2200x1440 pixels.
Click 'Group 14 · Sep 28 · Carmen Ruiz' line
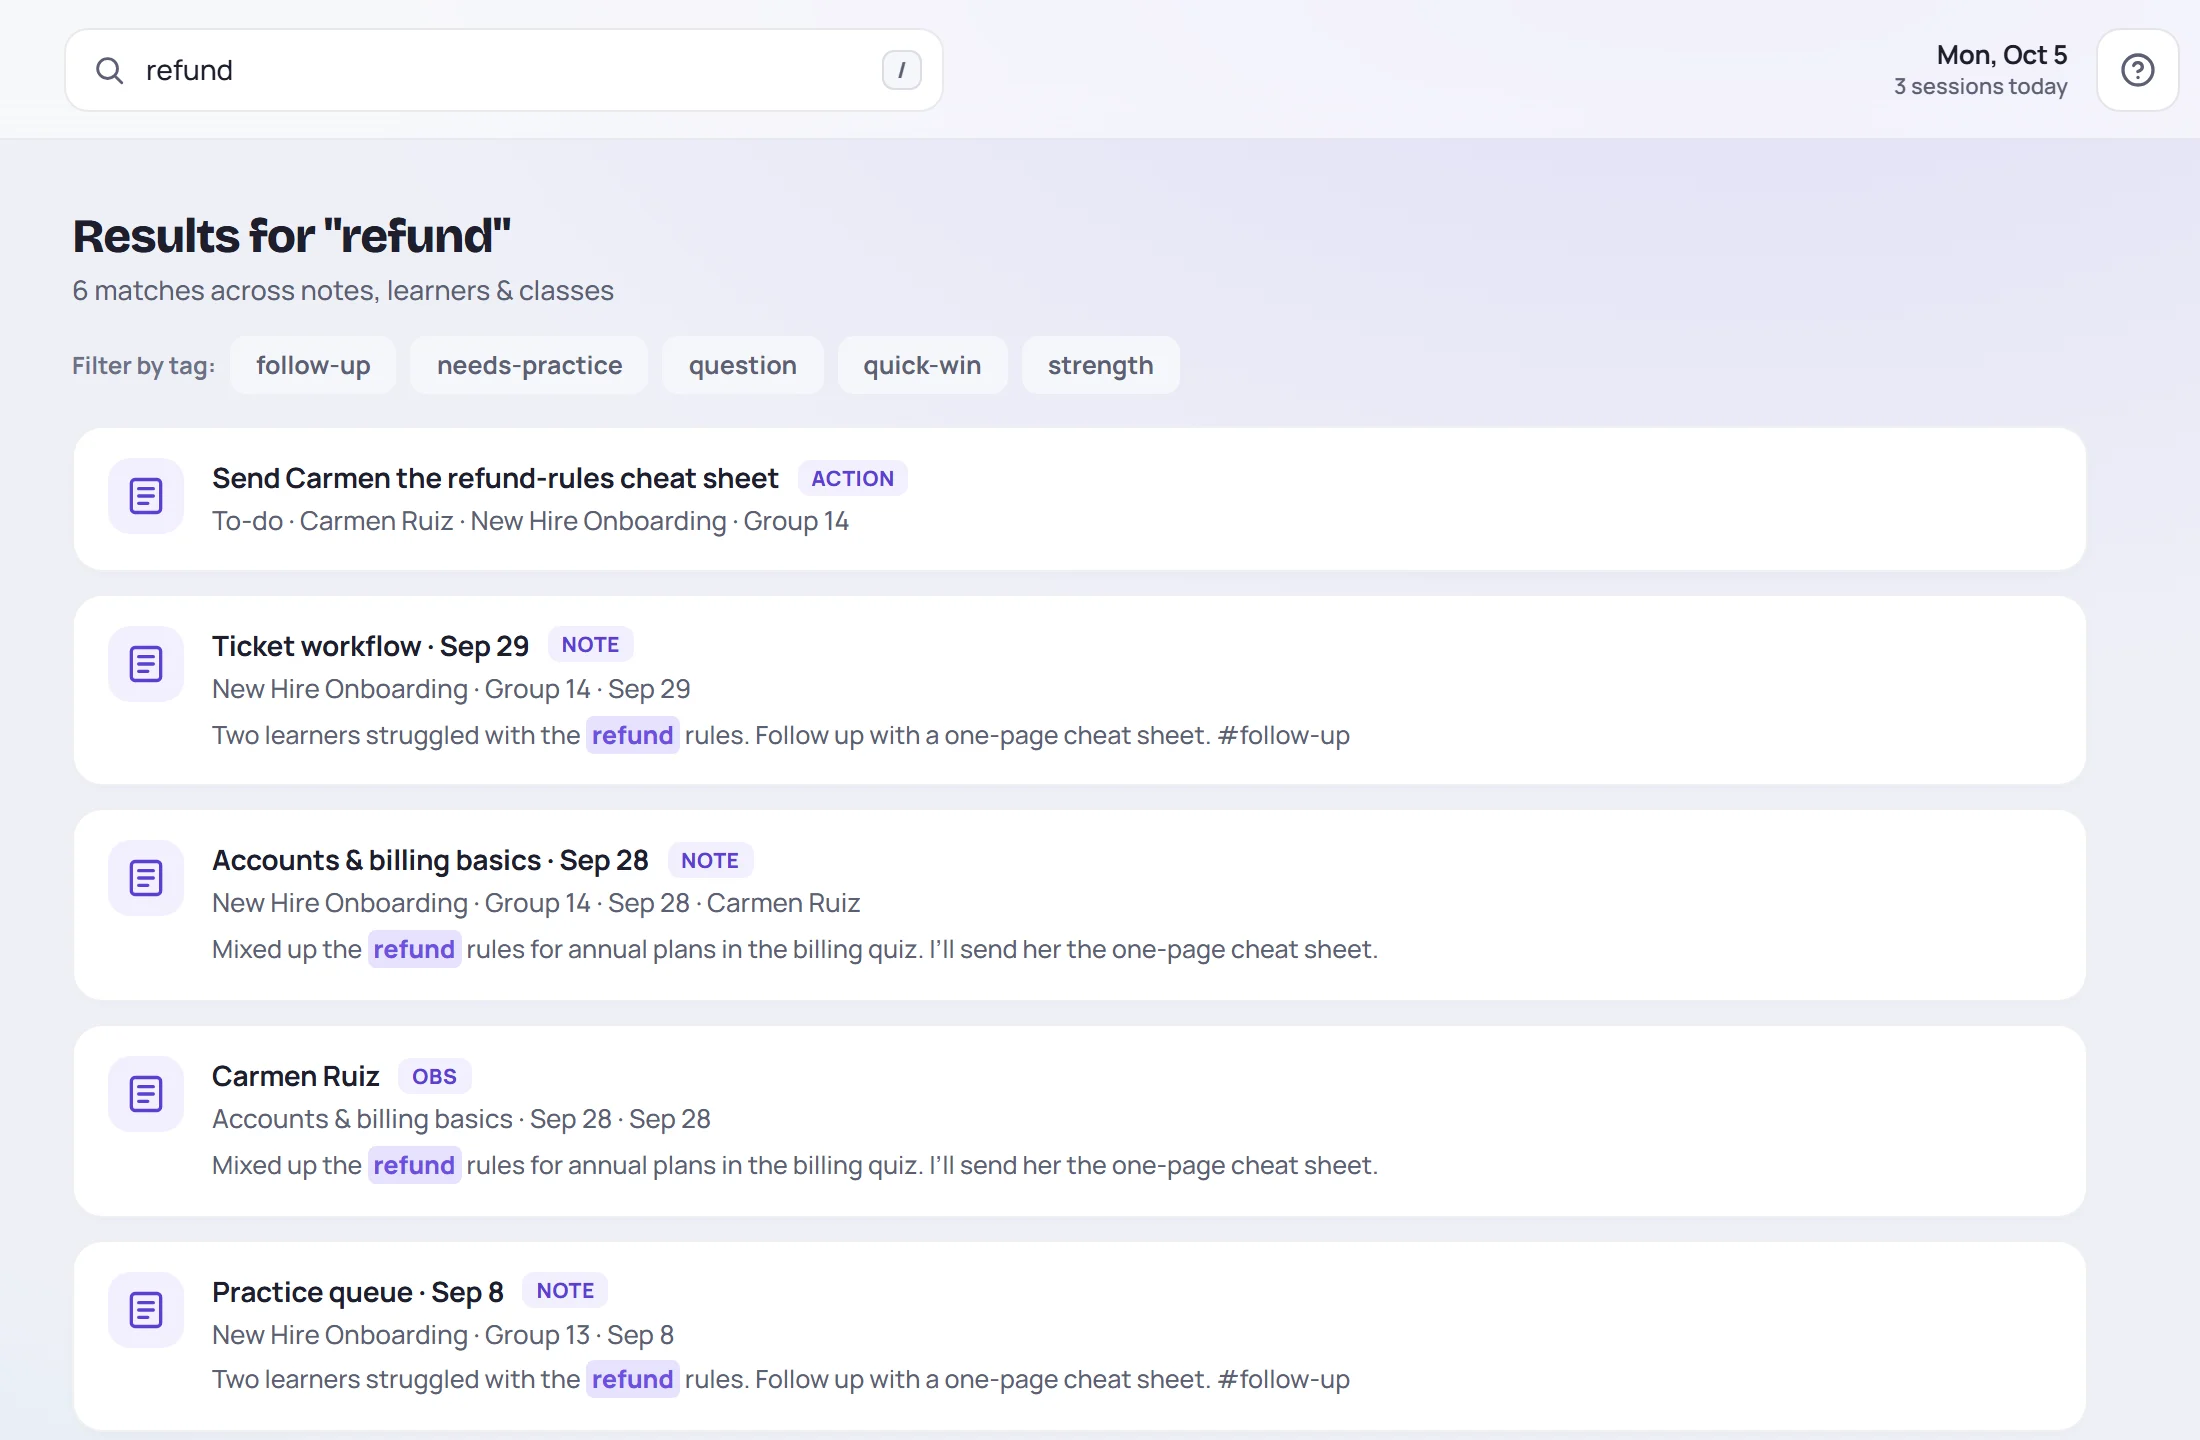(x=536, y=903)
